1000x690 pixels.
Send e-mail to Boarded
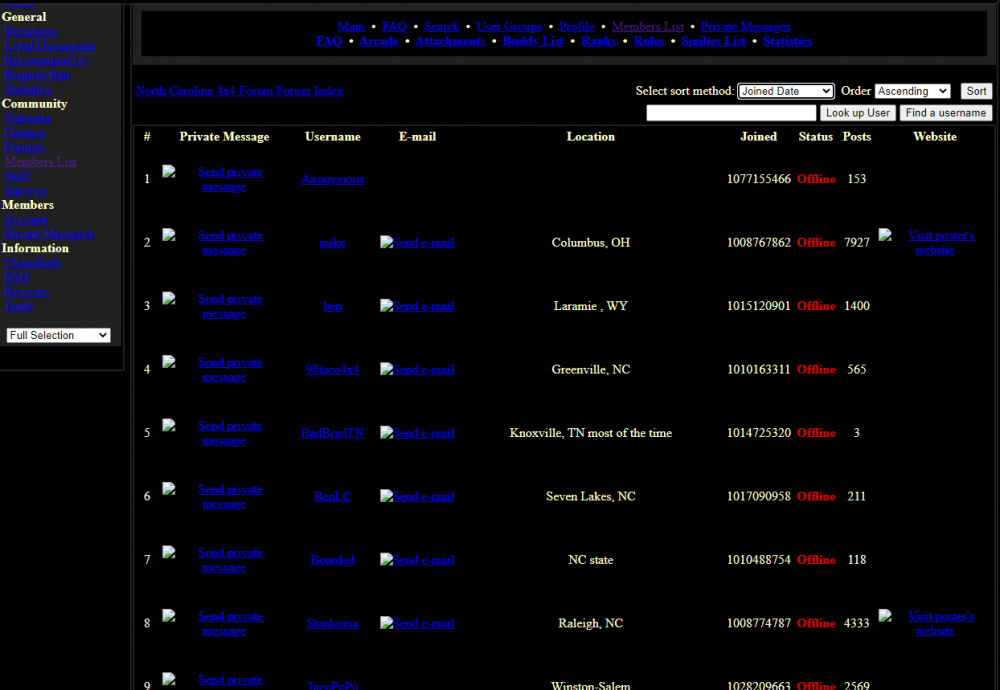tap(417, 560)
